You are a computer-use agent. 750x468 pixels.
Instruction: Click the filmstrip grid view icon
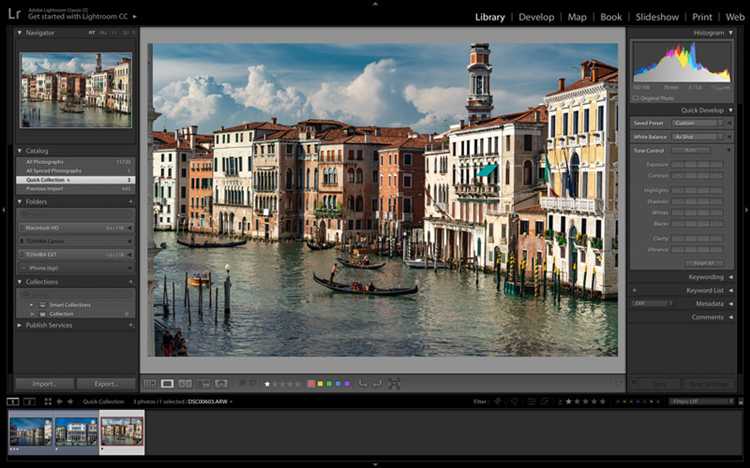[48, 401]
